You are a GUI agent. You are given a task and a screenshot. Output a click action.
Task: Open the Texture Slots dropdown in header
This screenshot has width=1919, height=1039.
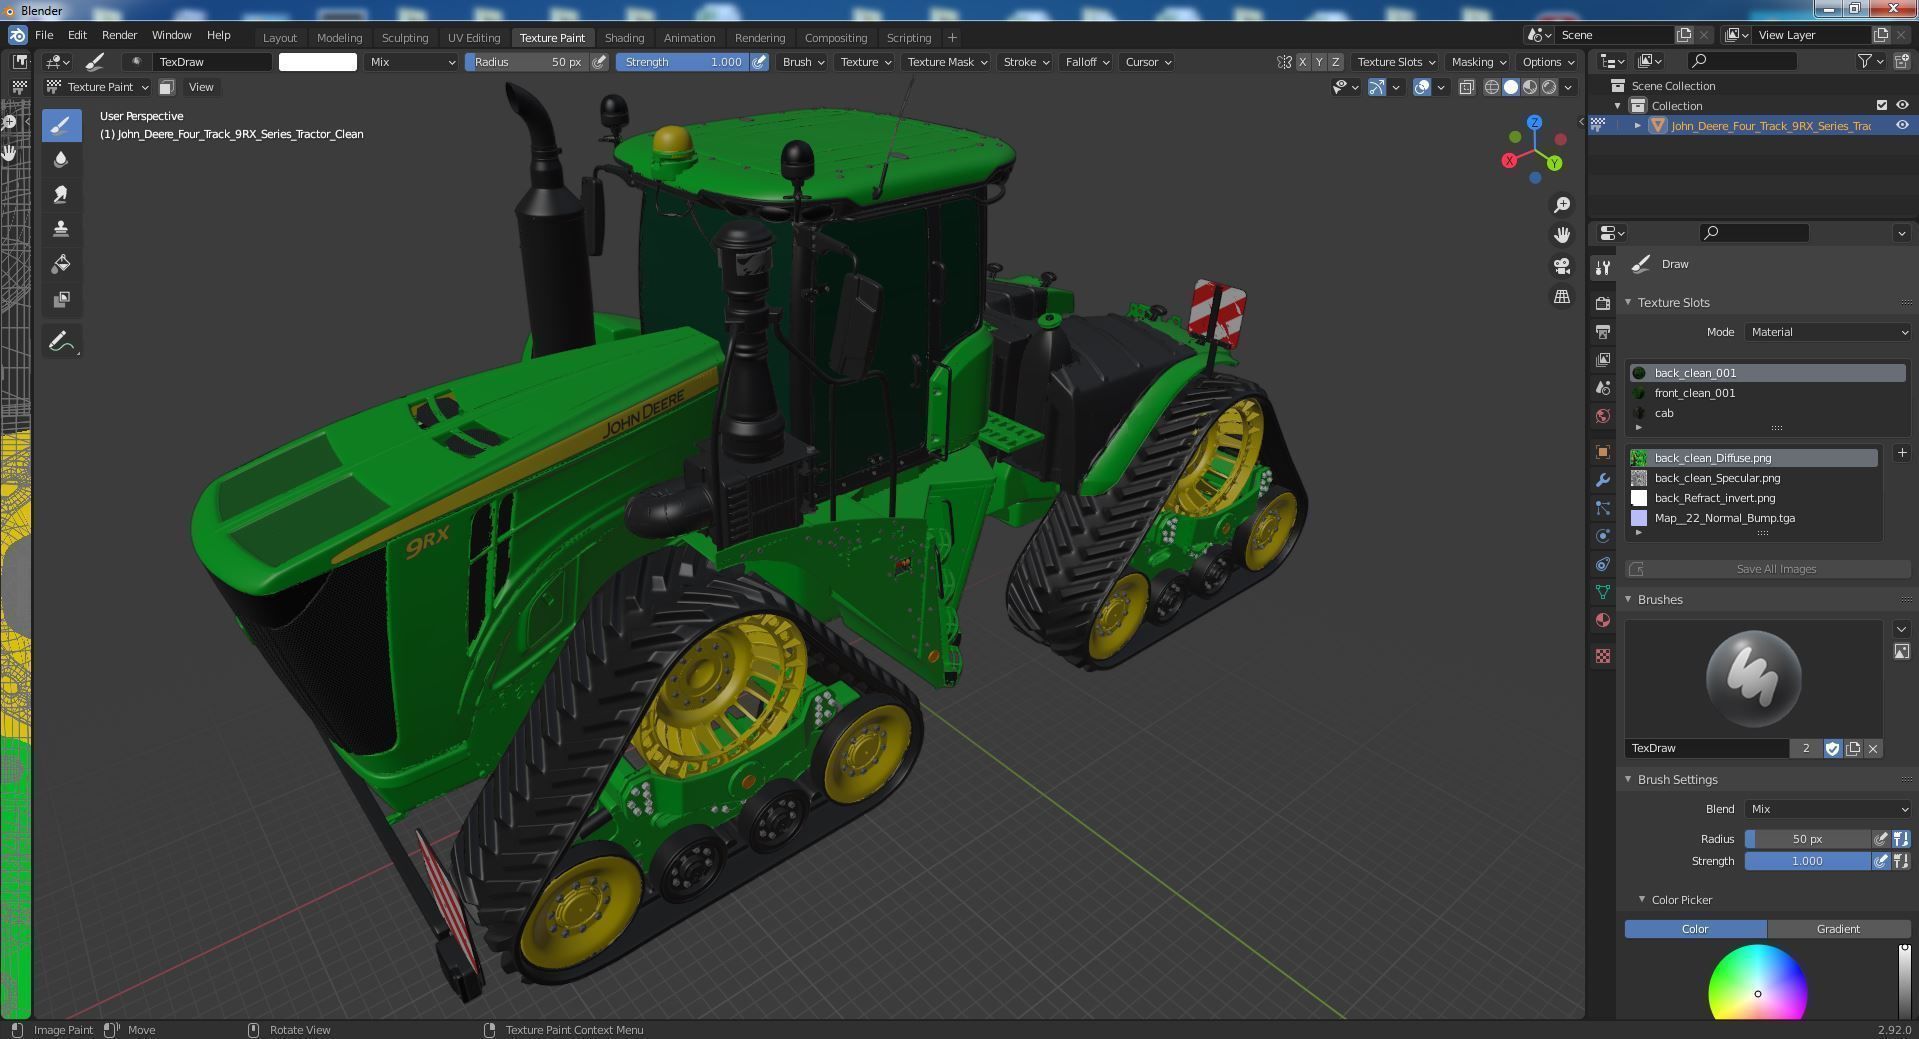tap(1395, 62)
